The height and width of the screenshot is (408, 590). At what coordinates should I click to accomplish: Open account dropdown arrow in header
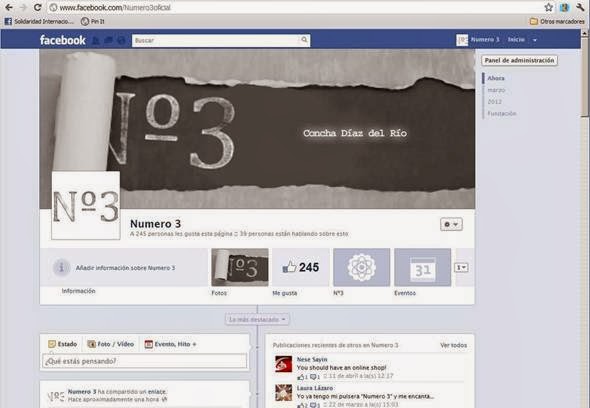point(535,40)
